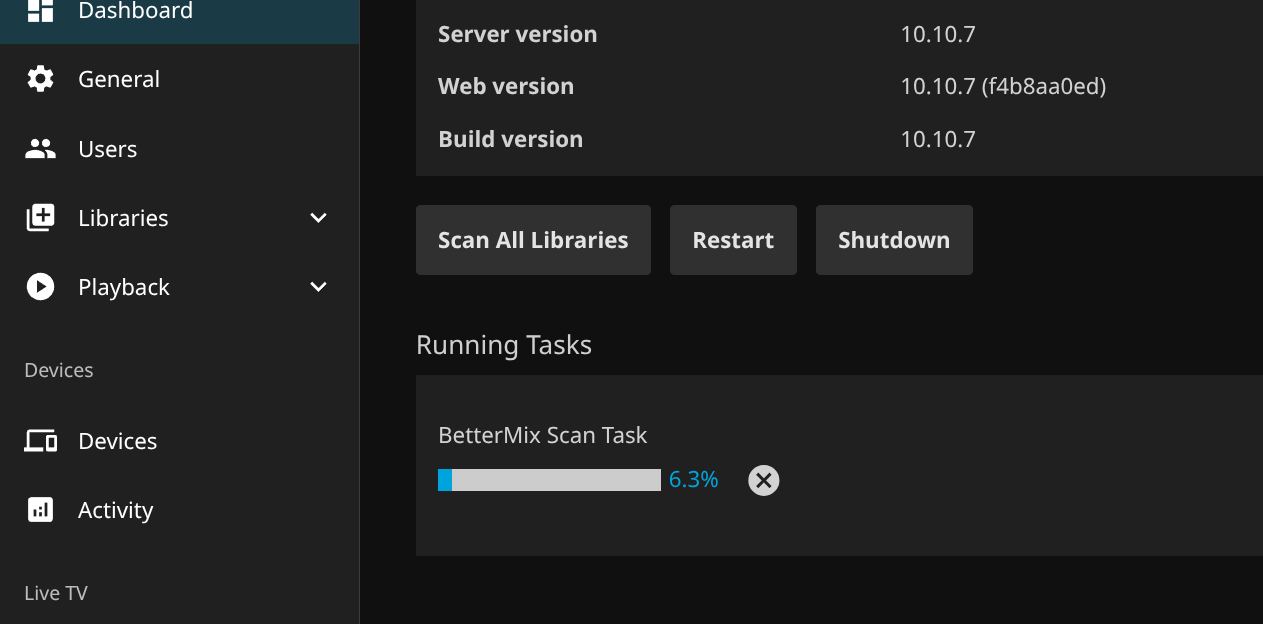
Task: Select the Devices text label in sidebar
Action: (117, 441)
